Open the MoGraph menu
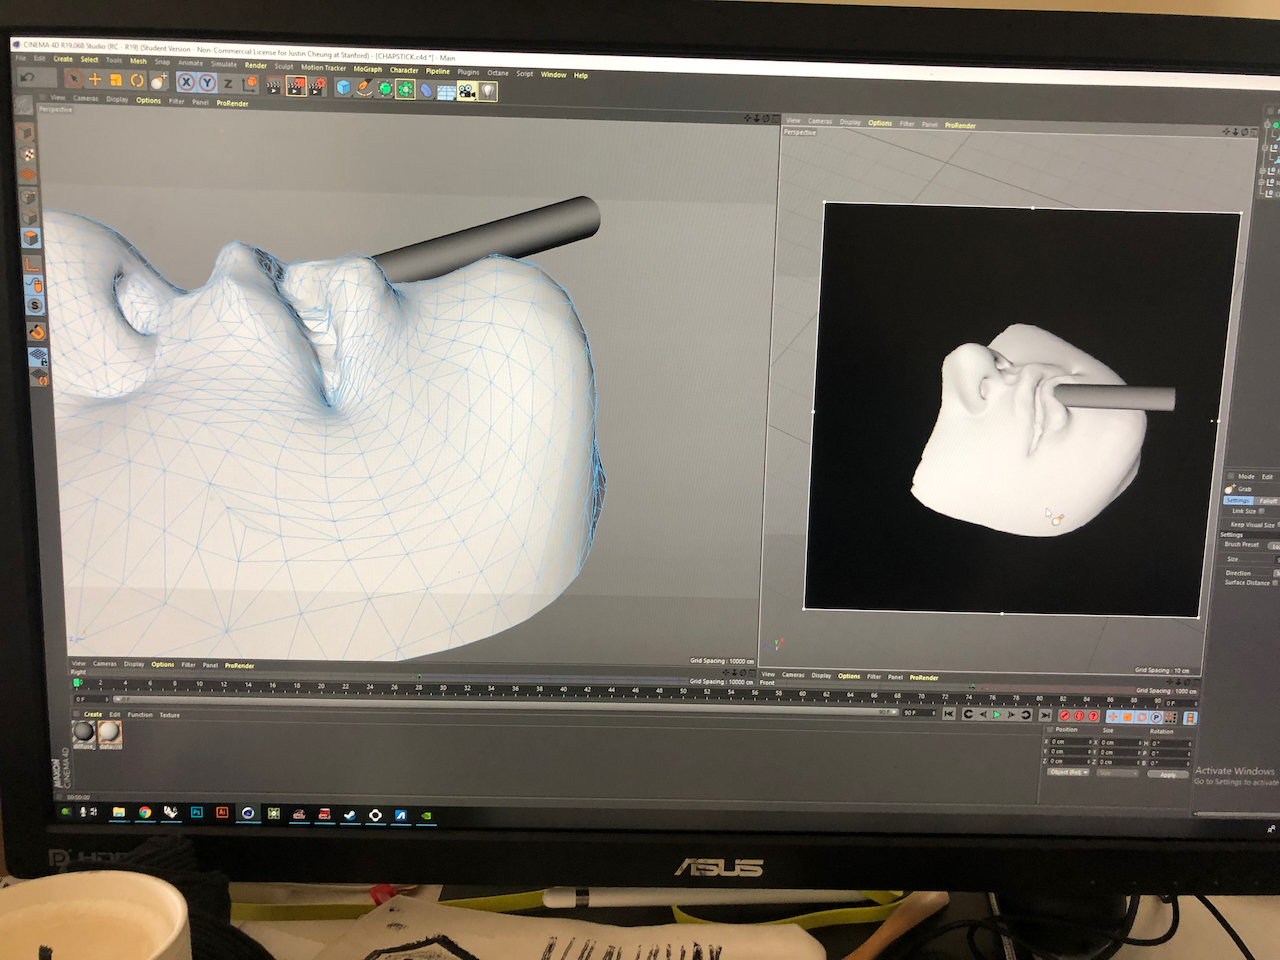 pyautogui.click(x=367, y=69)
